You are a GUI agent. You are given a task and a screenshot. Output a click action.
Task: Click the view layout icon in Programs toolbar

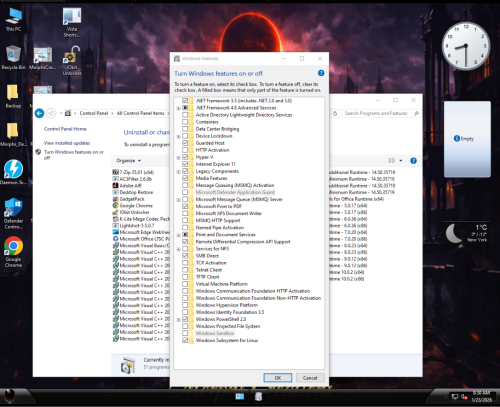click(x=391, y=161)
